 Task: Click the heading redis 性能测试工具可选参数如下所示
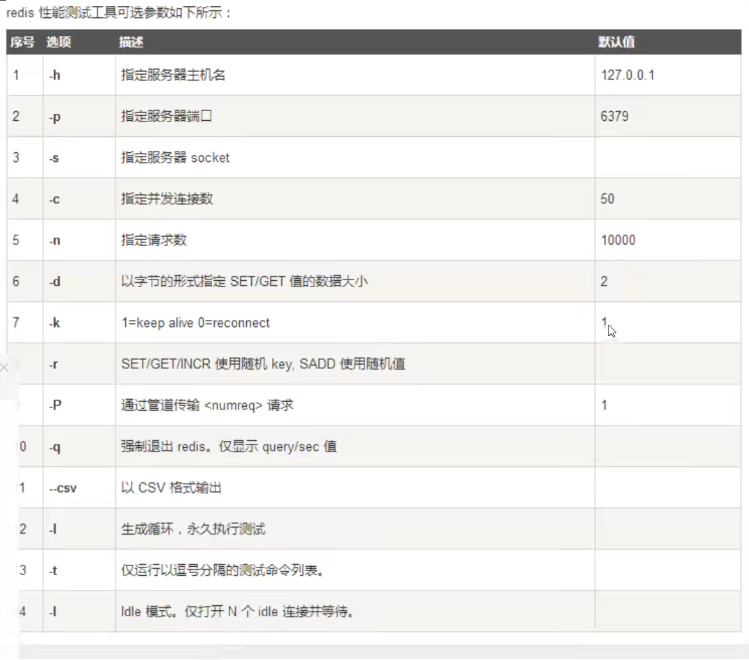(x=118, y=12)
